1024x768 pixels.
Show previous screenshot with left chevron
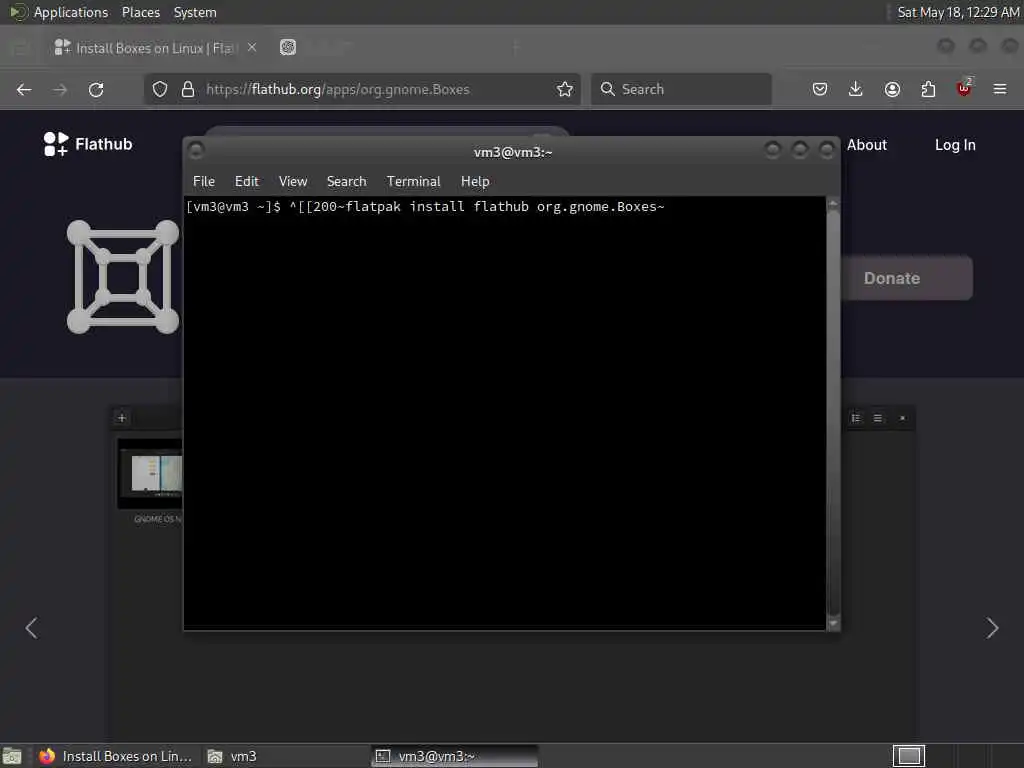pos(31,628)
